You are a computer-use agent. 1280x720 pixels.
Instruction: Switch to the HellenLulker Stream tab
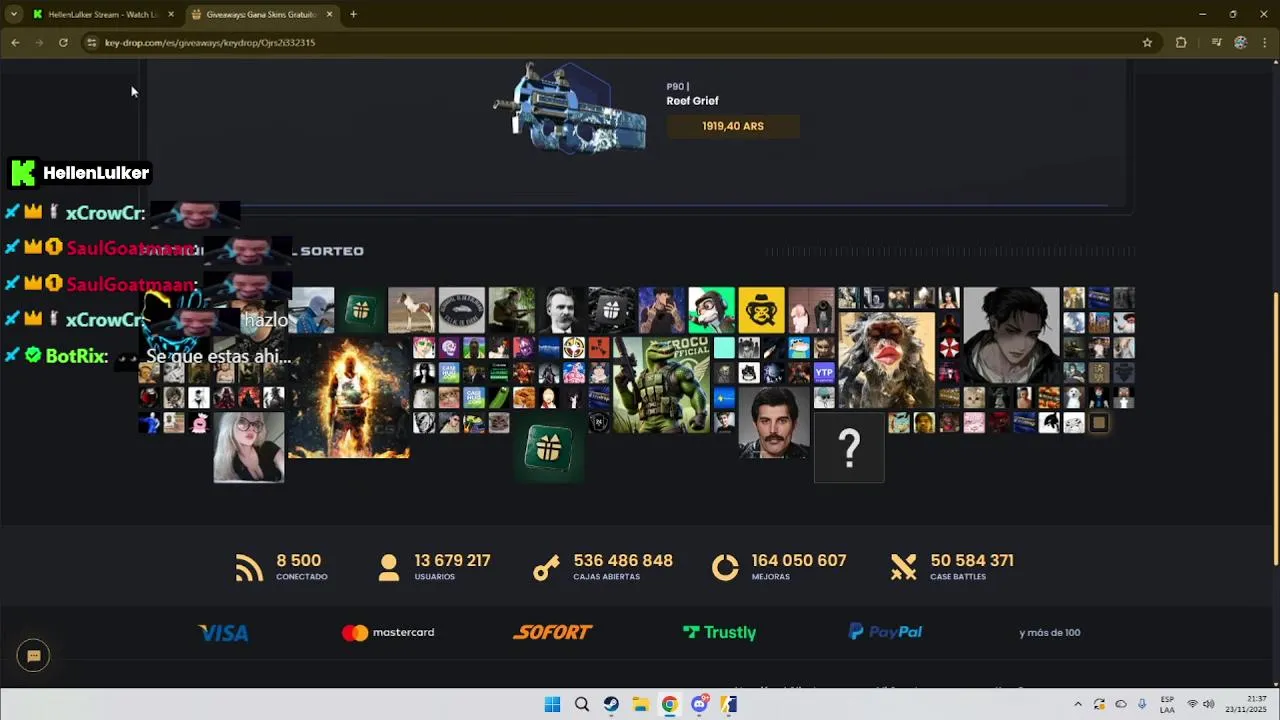pyautogui.click(x=104, y=14)
